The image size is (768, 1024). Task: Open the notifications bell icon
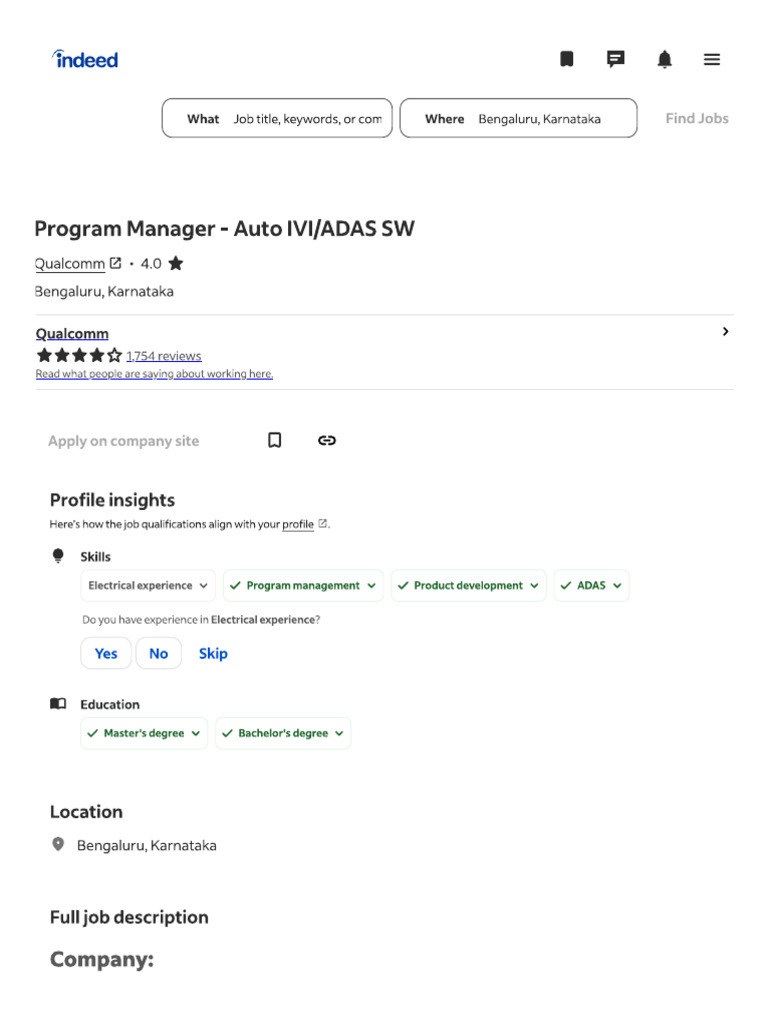(664, 59)
